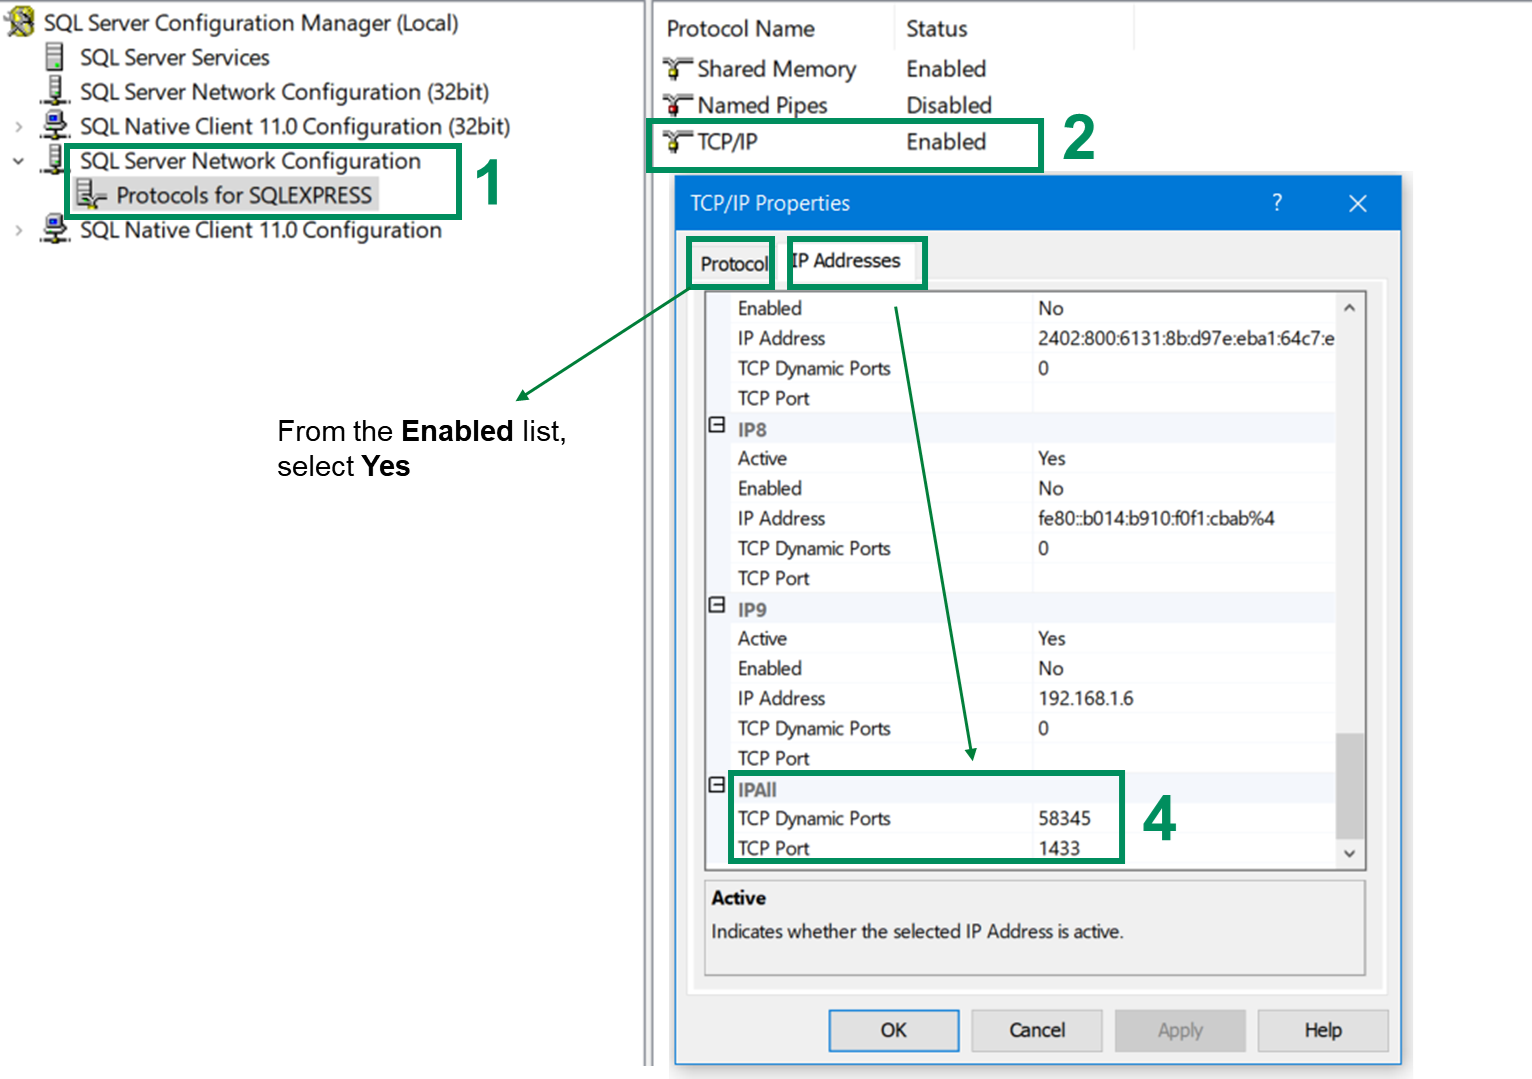Click the IP8 TCP Port label
Image resolution: width=1532 pixels, height=1079 pixels.
click(x=773, y=578)
